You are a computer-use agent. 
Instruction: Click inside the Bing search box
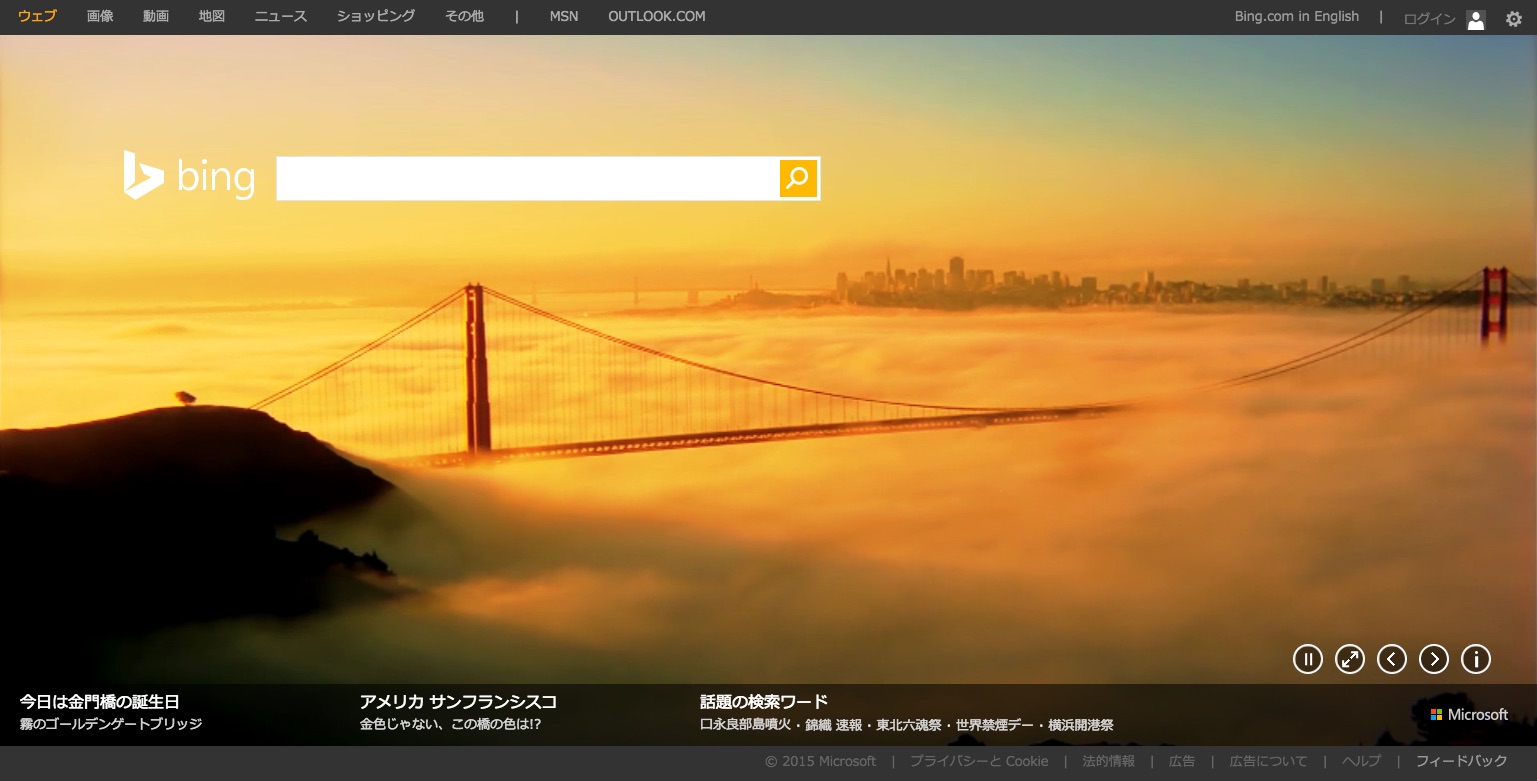tap(527, 179)
